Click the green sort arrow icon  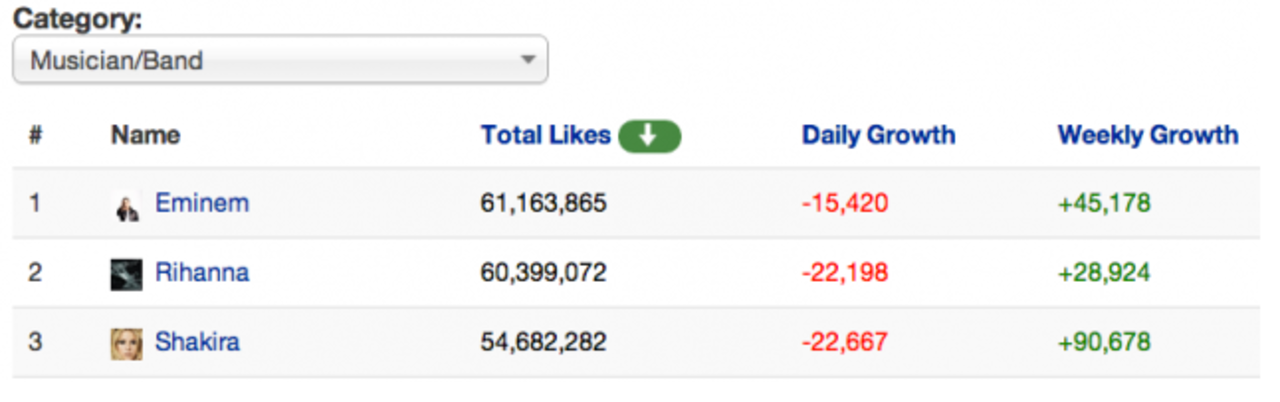649,136
